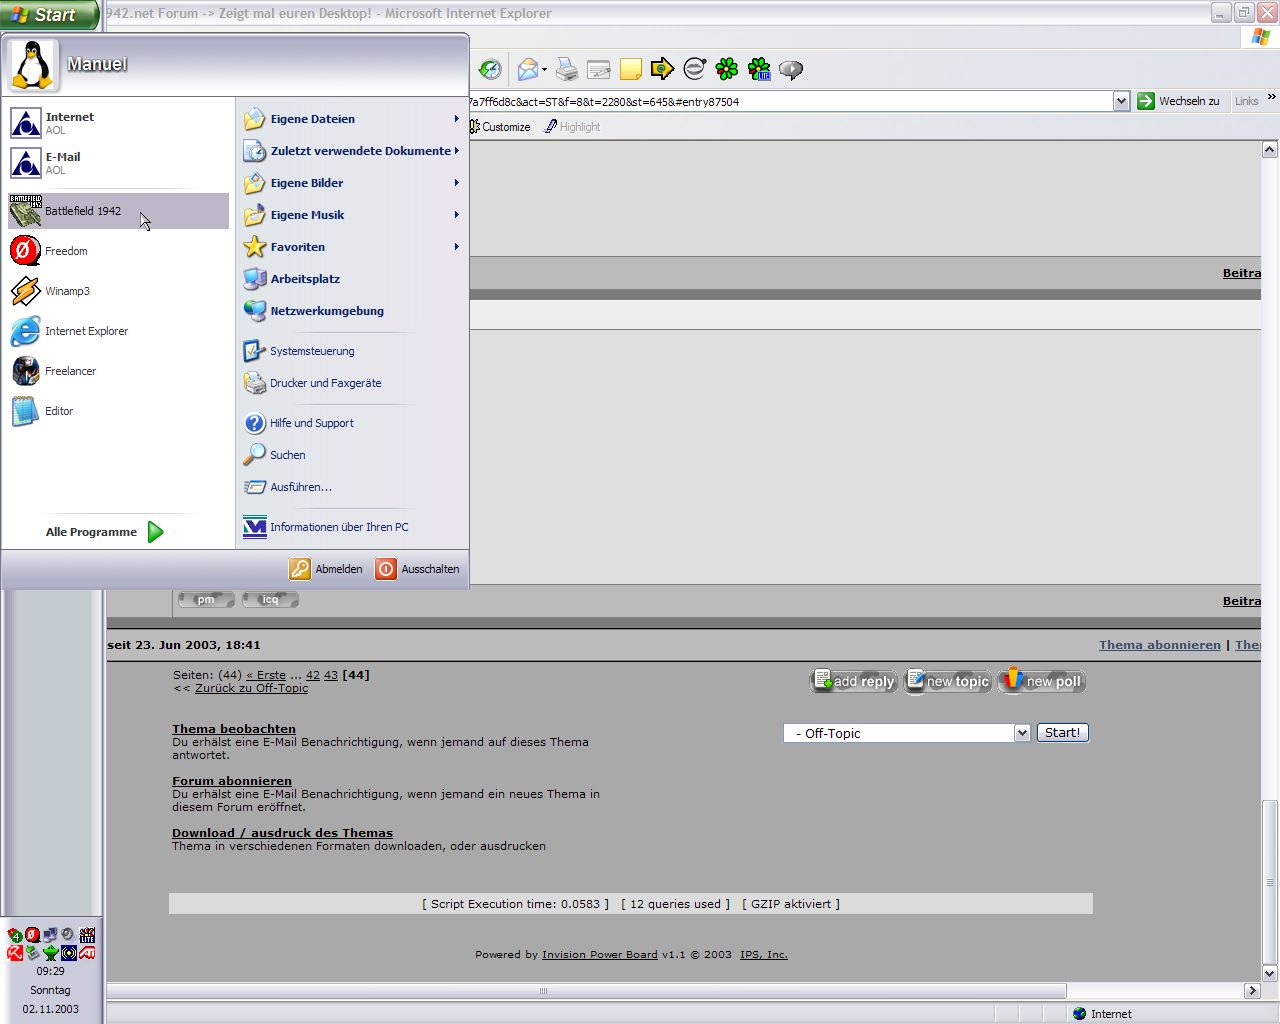The height and width of the screenshot is (1024, 1280).
Task: Click the pm button under the post
Action: coord(206,600)
